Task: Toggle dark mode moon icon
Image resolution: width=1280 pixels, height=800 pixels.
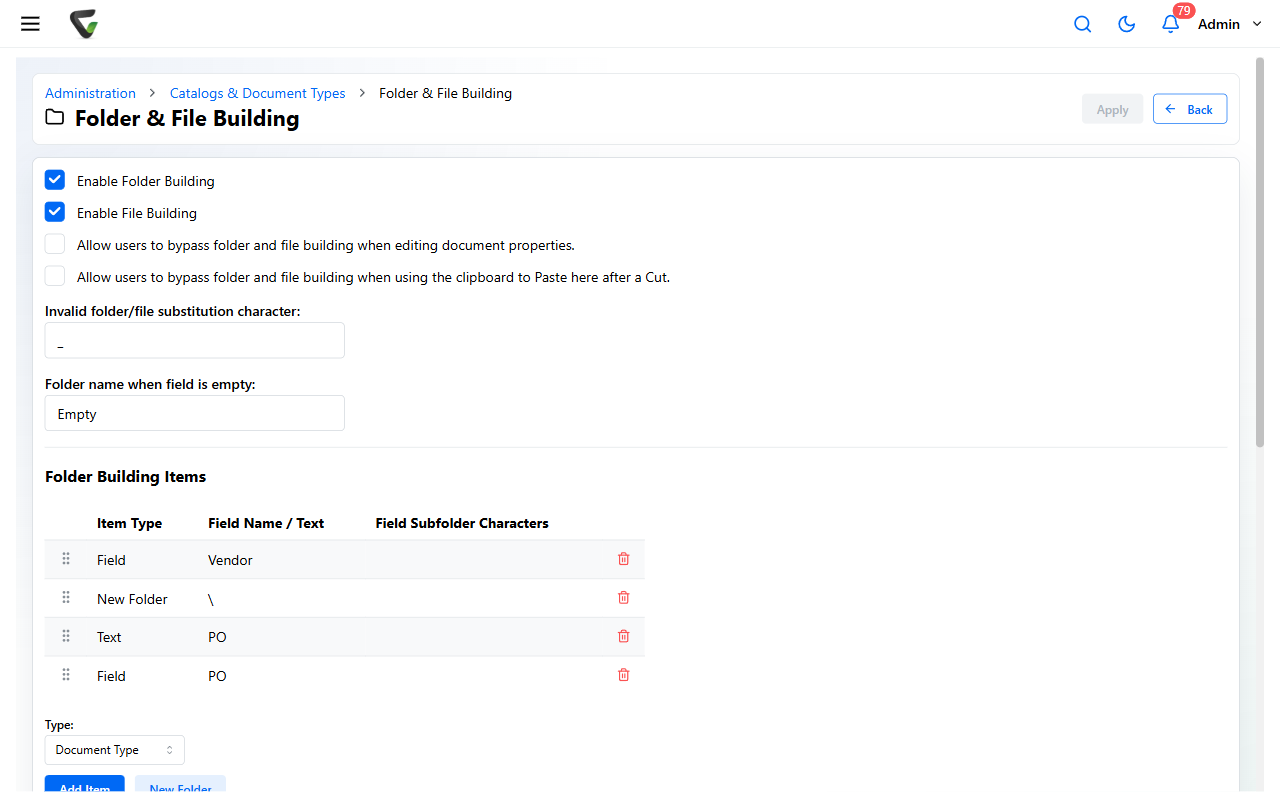Action: coord(1126,24)
